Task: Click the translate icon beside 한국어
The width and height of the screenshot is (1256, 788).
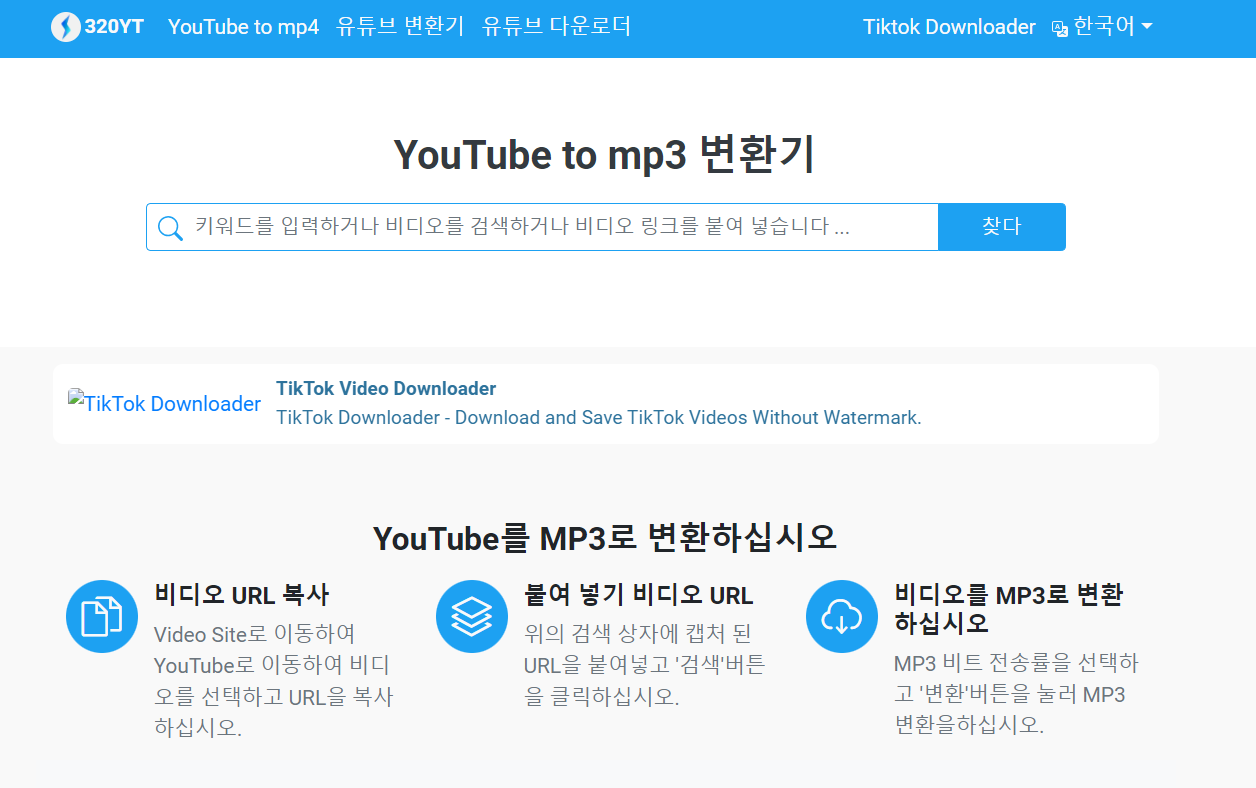Action: click(1058, 29)
